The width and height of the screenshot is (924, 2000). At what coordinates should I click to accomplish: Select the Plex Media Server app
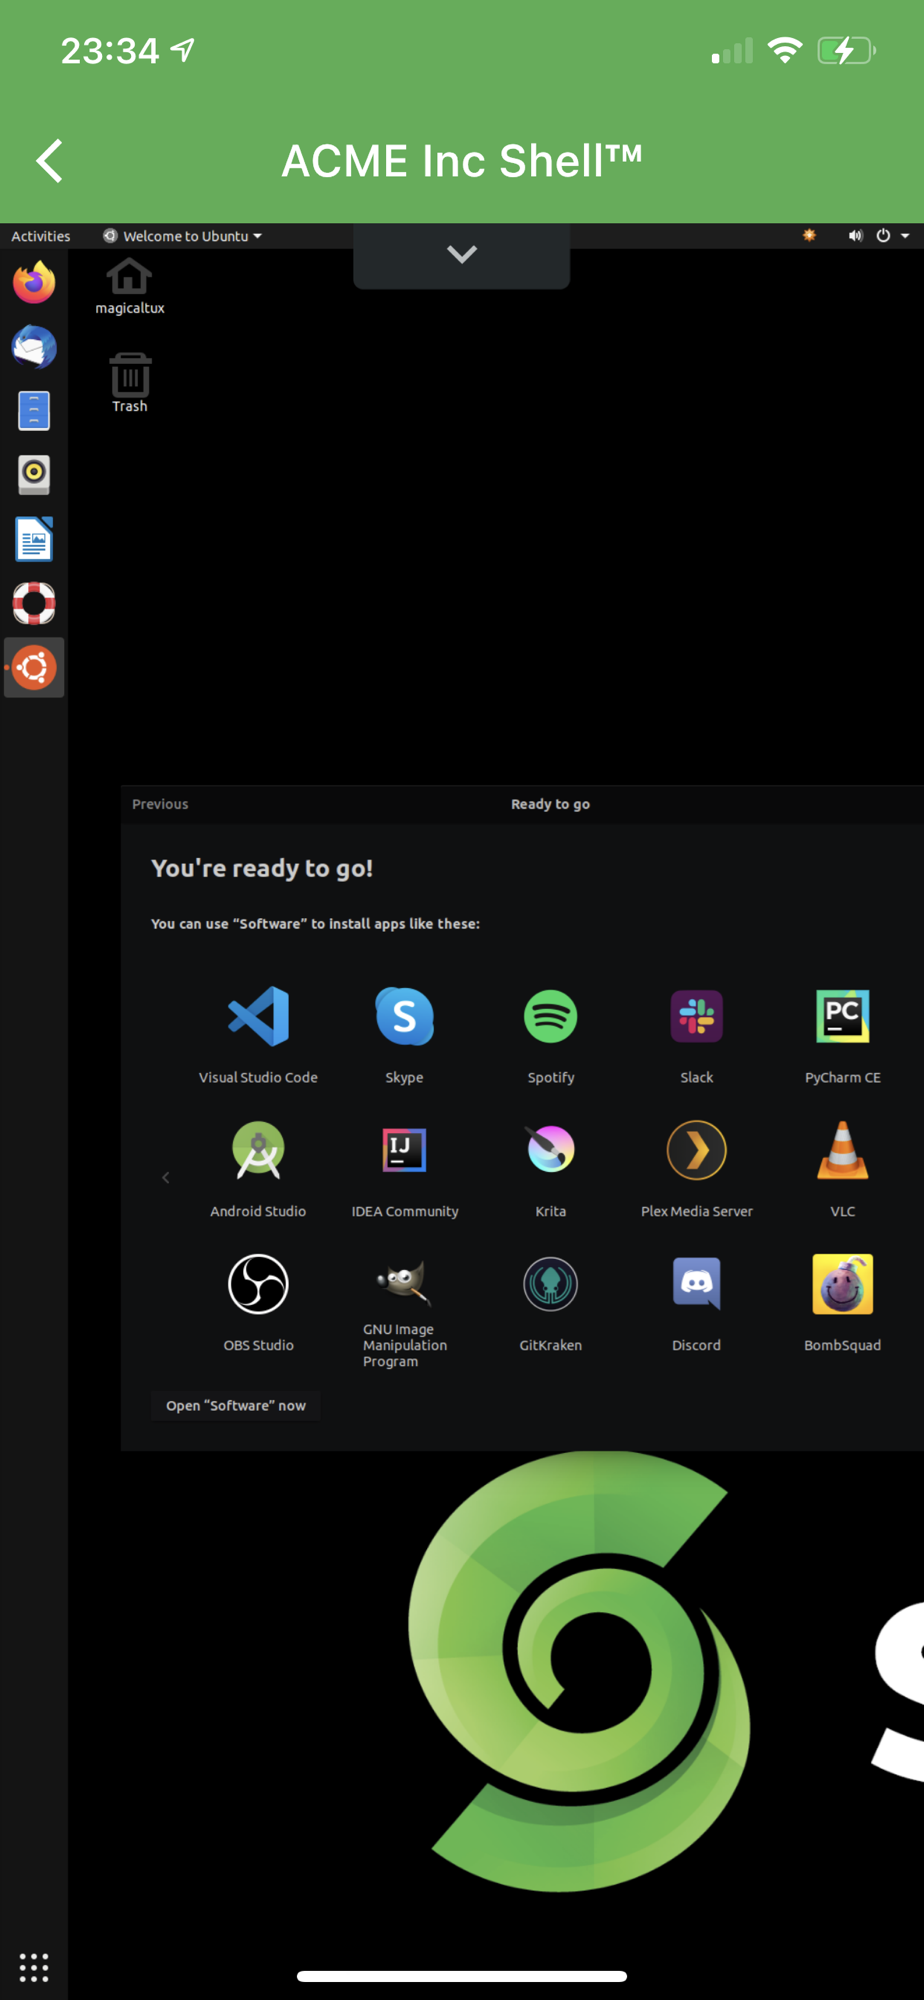697,1169
